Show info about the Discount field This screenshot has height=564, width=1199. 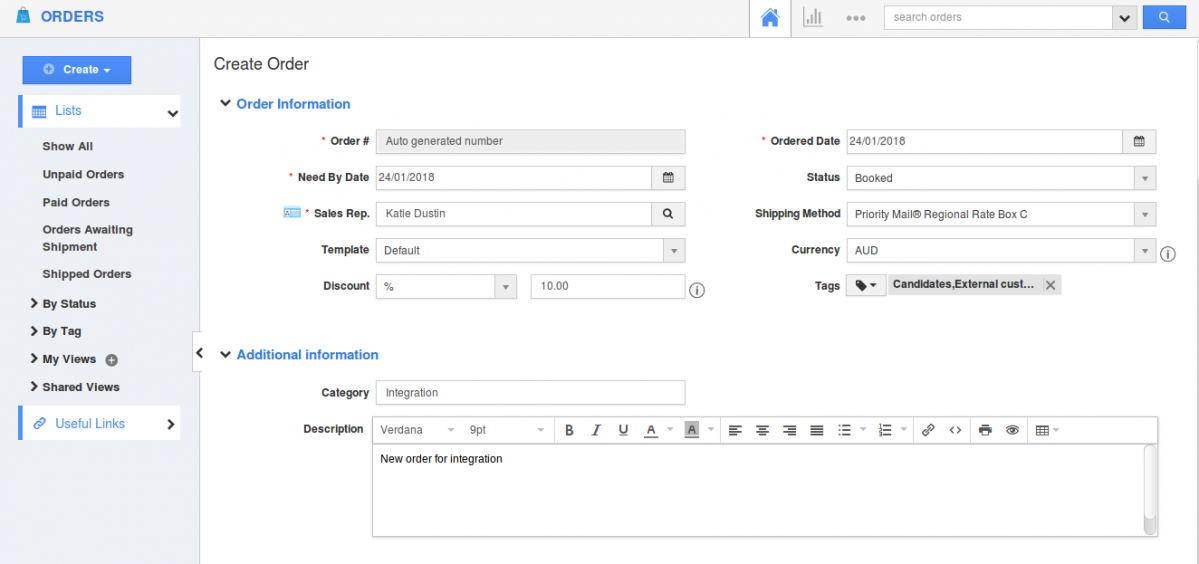697,290
